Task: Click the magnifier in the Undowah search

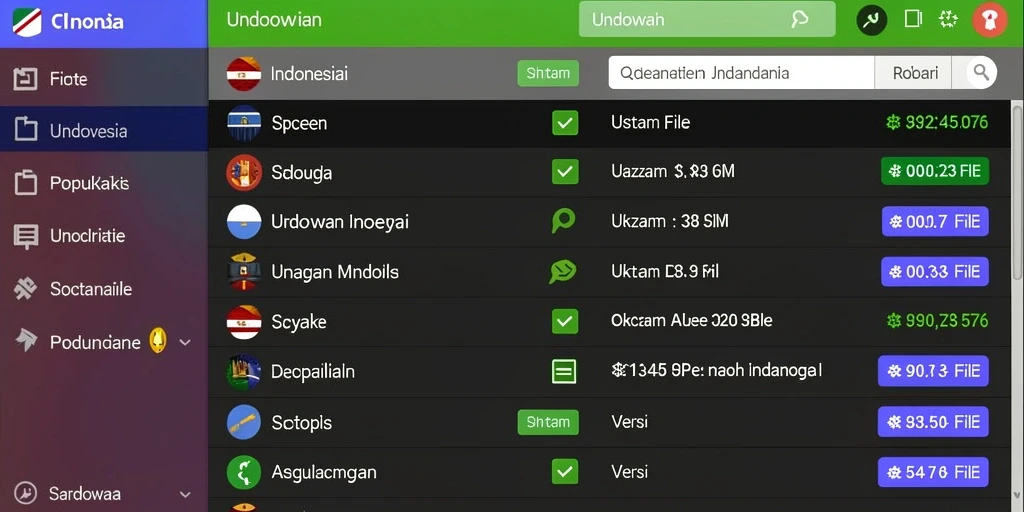Action: (x=799, y=19)
